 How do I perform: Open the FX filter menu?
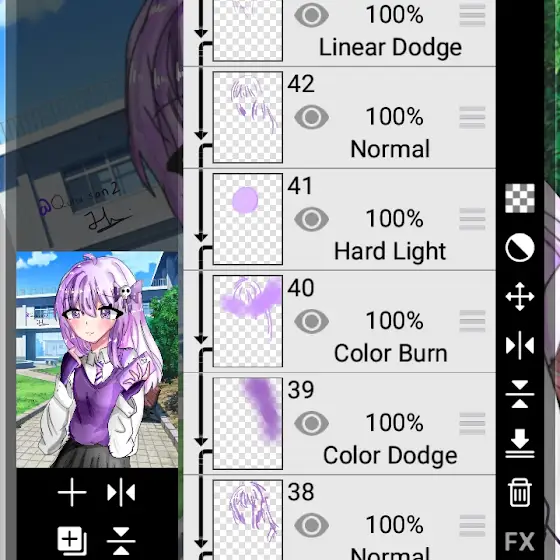pos(520,541)
